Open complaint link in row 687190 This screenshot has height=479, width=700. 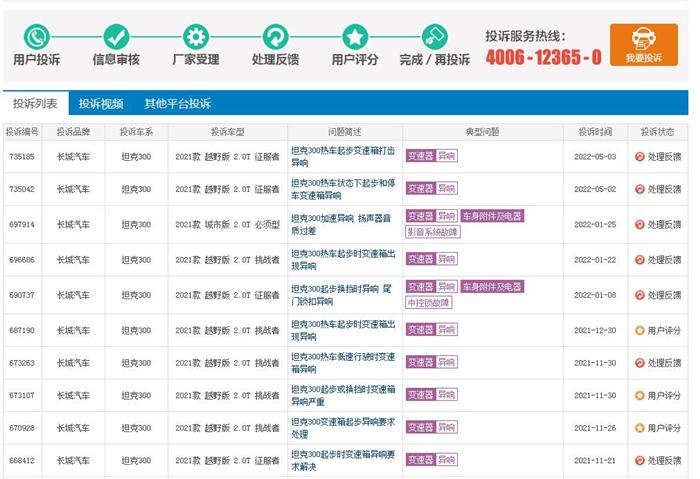tap(343, 330)
